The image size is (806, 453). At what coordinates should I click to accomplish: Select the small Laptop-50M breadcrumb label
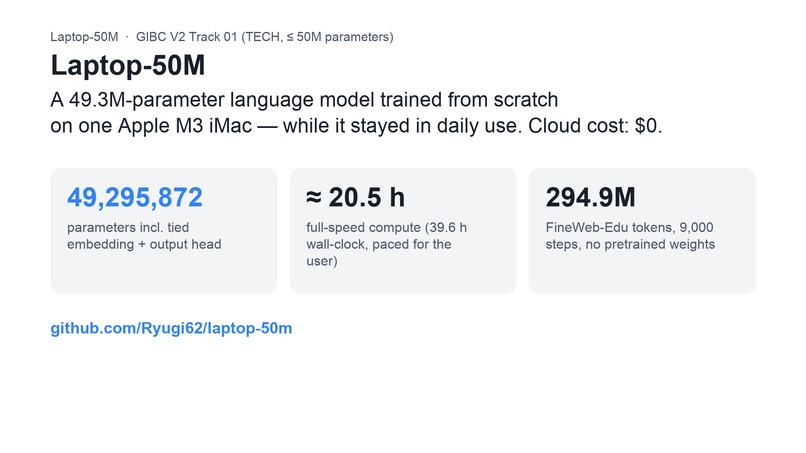pos(84,37)
